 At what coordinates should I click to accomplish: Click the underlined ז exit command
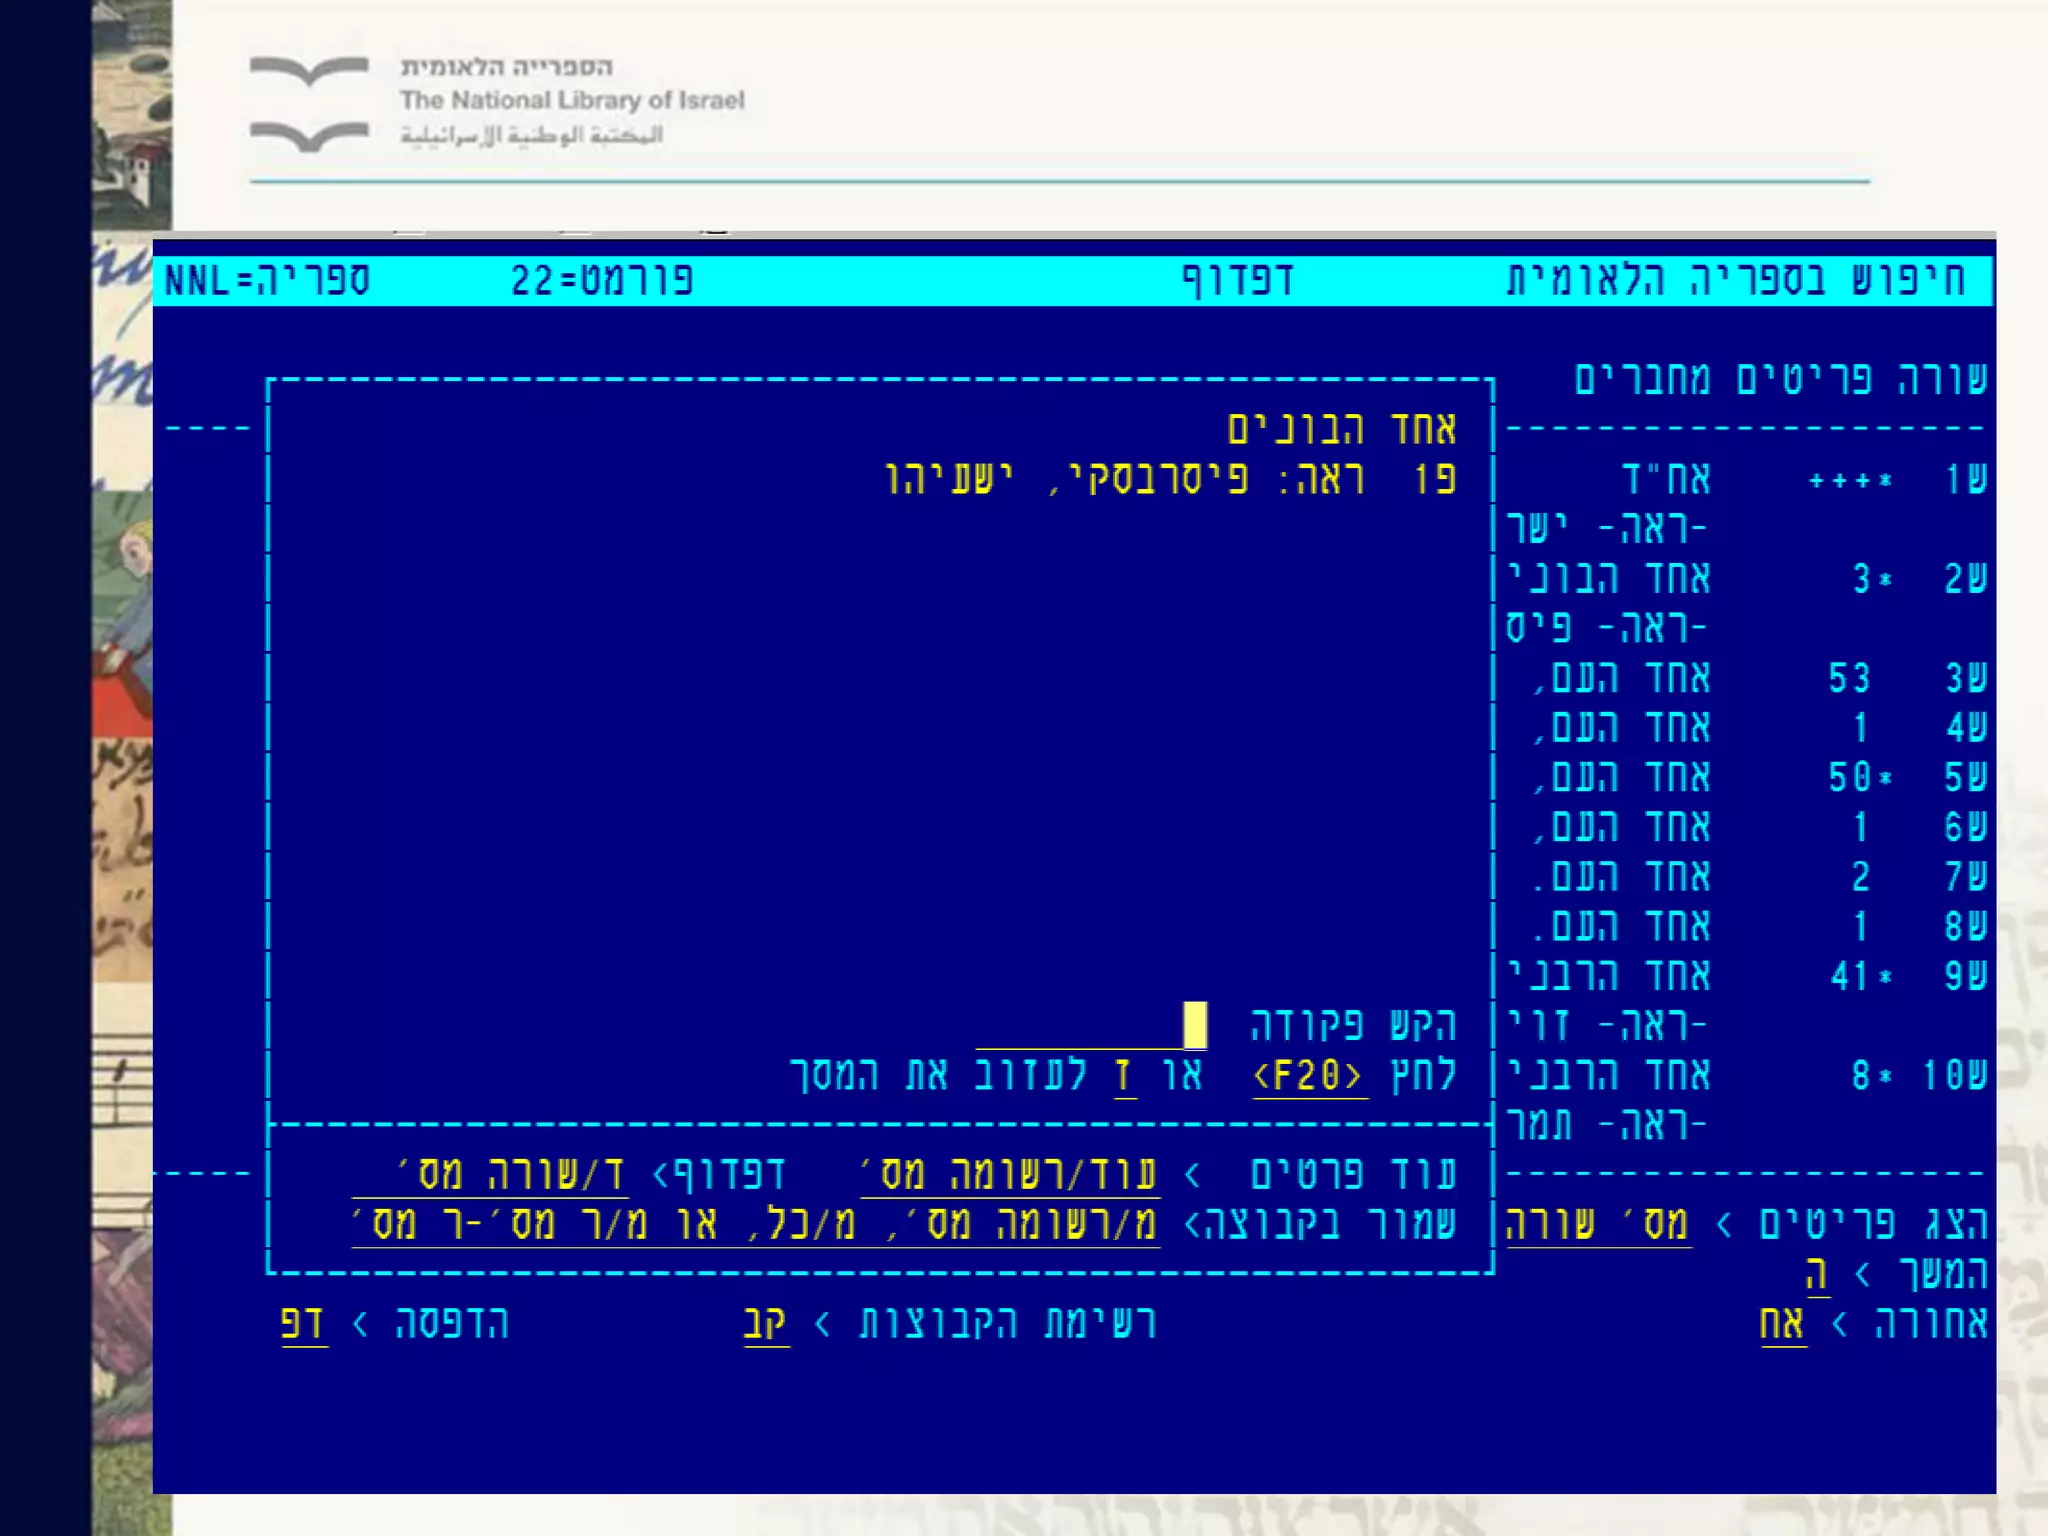1125,1076
